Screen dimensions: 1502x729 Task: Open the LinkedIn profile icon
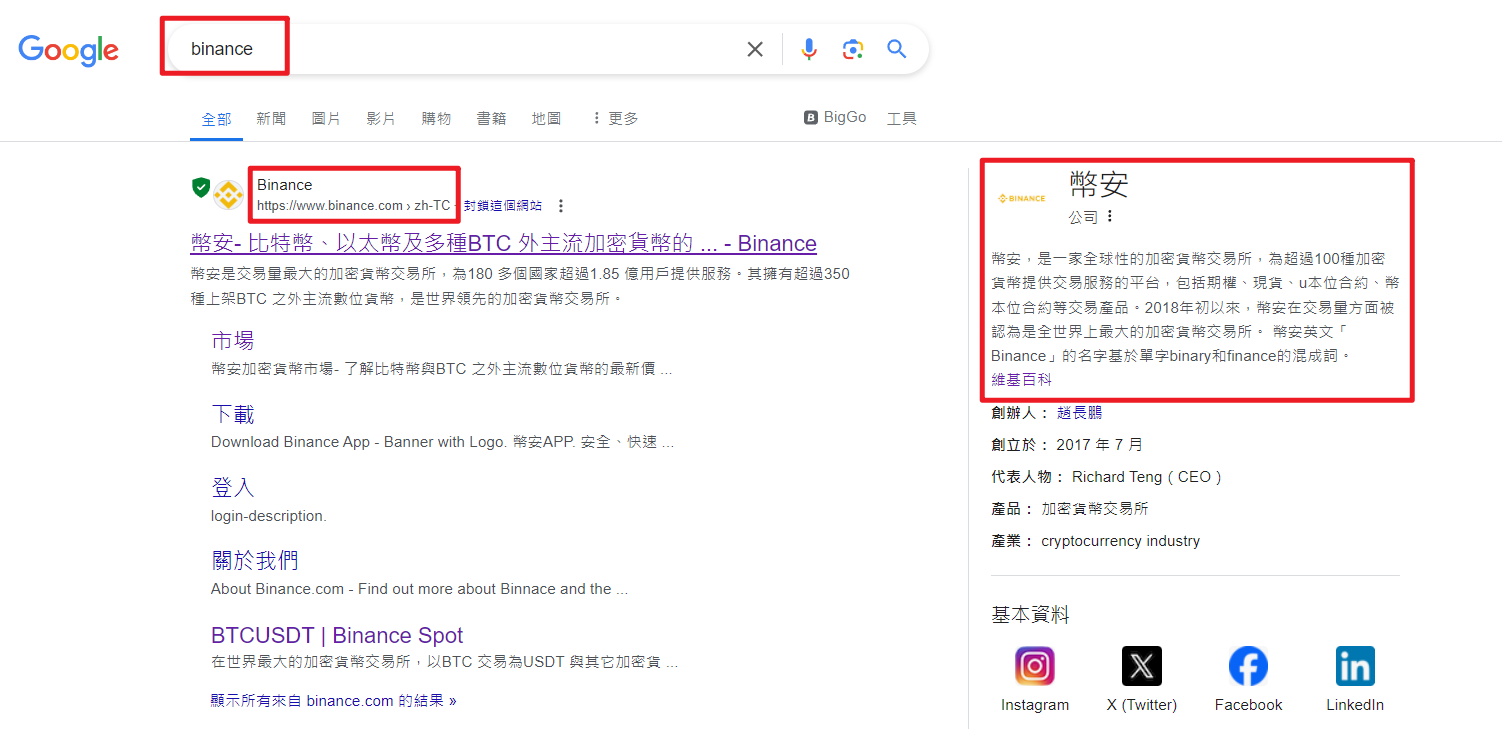pos(1355,666)
